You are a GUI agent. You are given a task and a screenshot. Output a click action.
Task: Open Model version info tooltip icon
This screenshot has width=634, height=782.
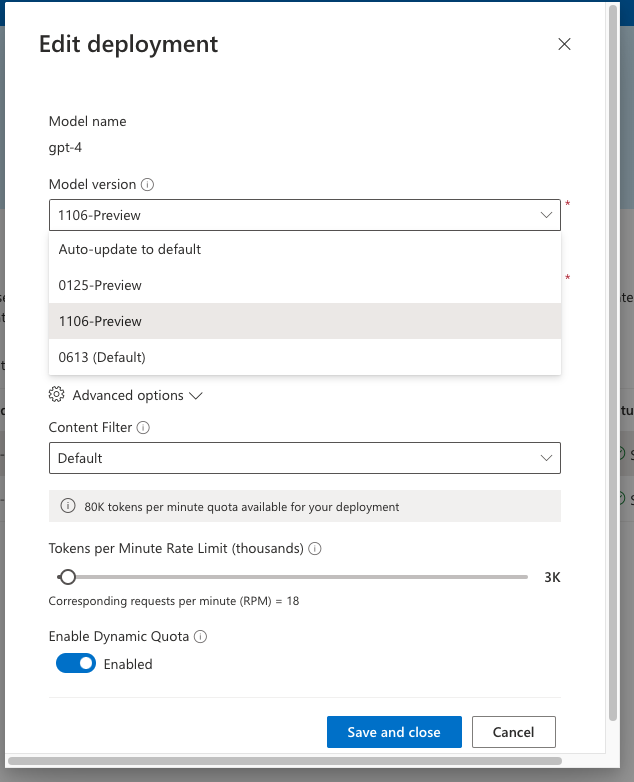147,185
